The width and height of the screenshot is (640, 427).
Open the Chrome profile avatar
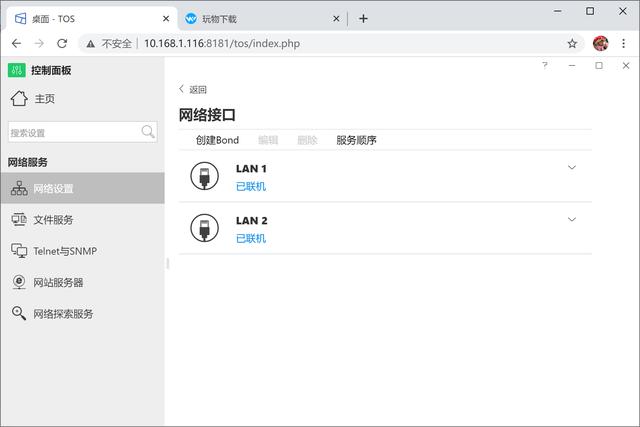[x=600, y=44]
